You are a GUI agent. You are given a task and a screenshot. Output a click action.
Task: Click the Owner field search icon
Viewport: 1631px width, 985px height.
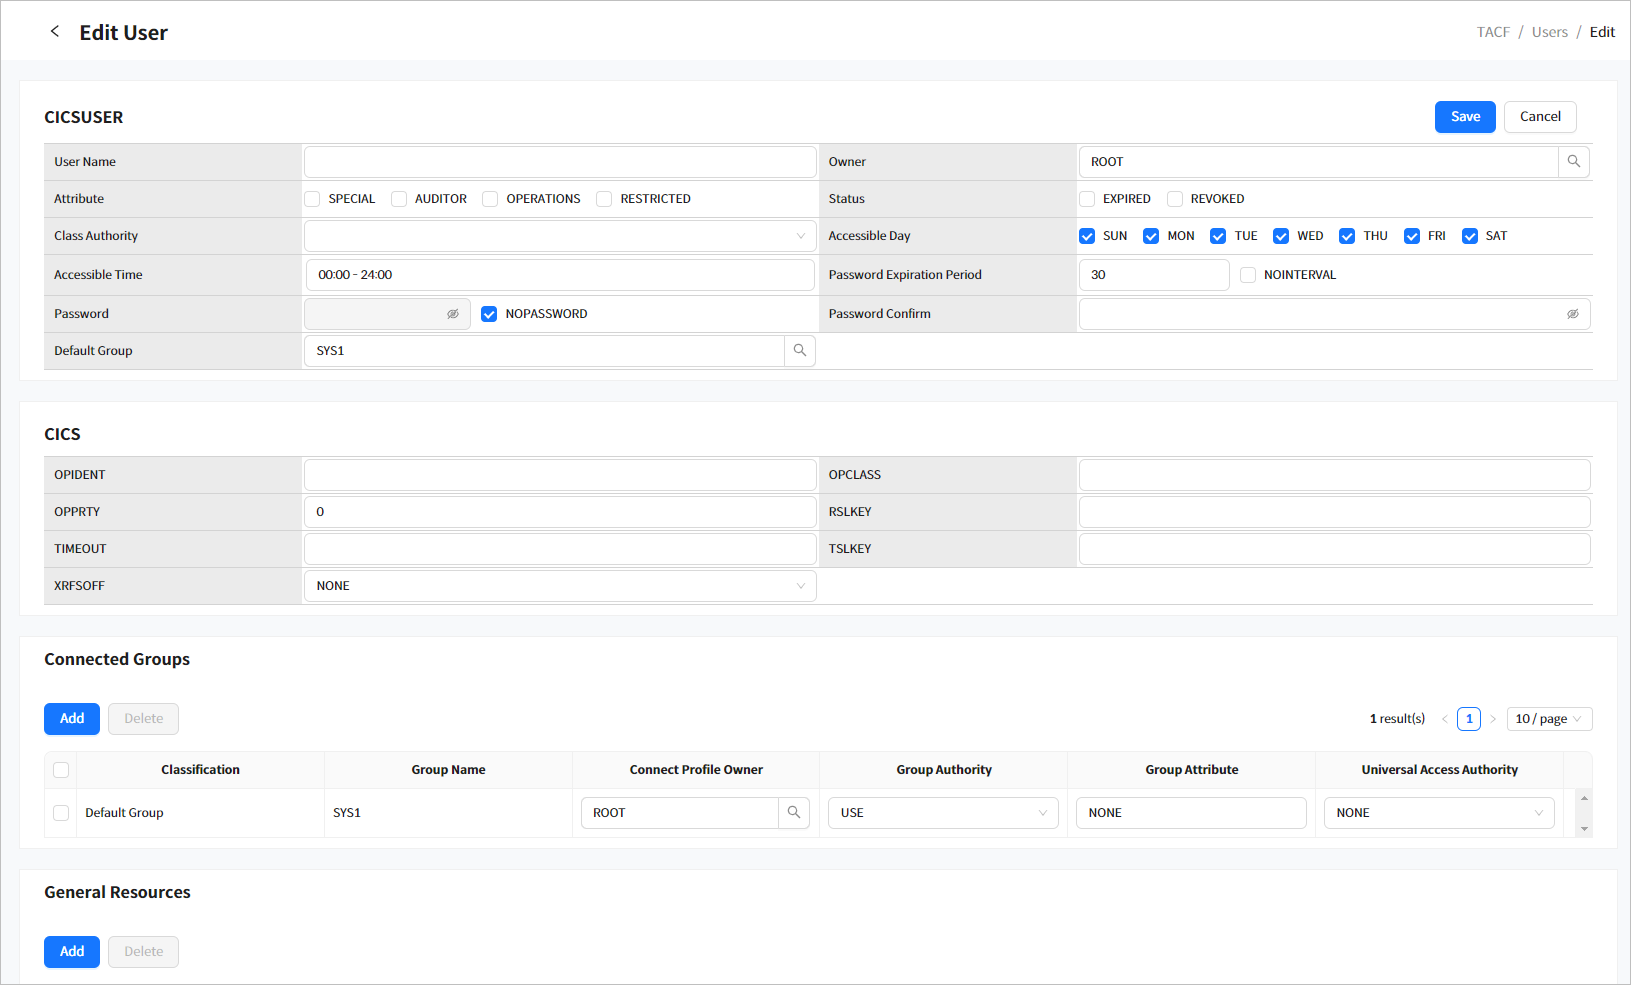tap(1573, 162)
